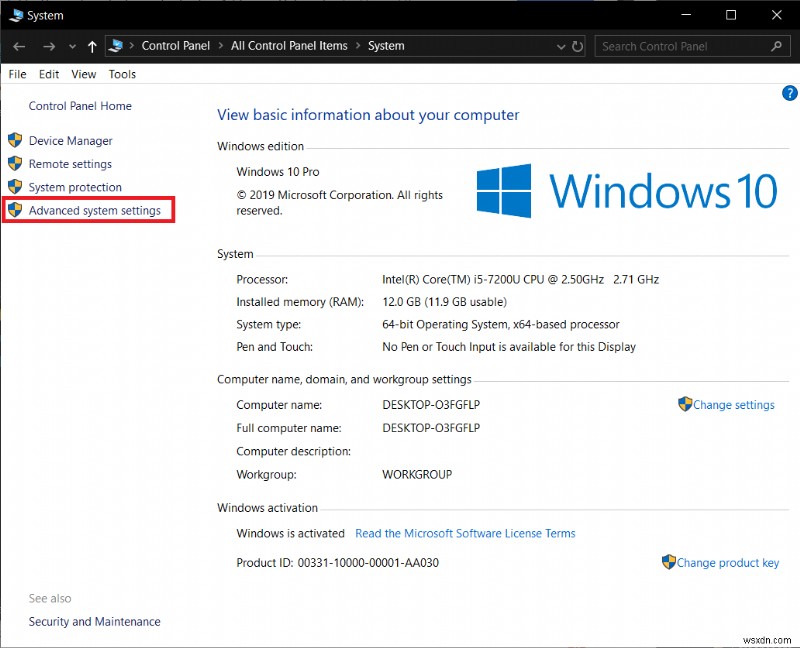Navigate up one level with the up arrow
800x648 pixels.
click(91, 46)
